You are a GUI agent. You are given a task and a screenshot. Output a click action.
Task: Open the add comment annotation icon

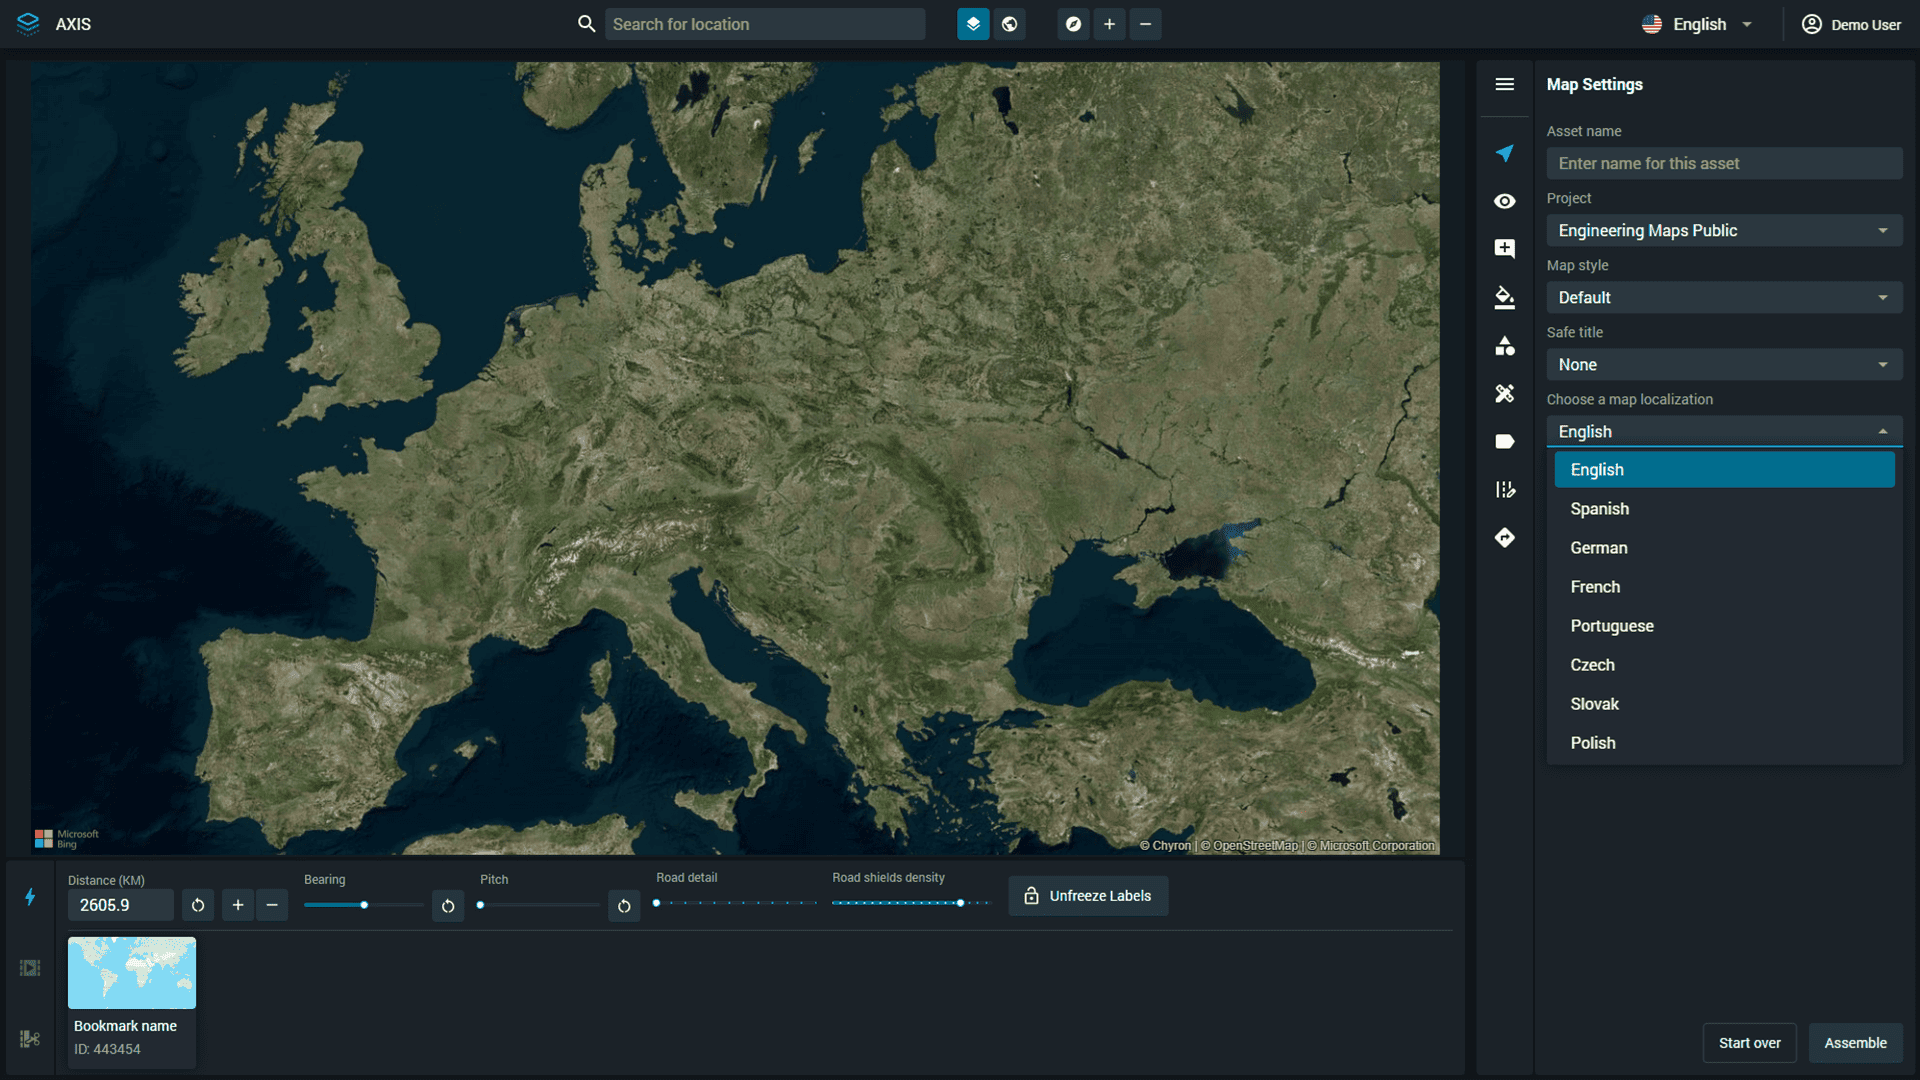click(1504, 248)
